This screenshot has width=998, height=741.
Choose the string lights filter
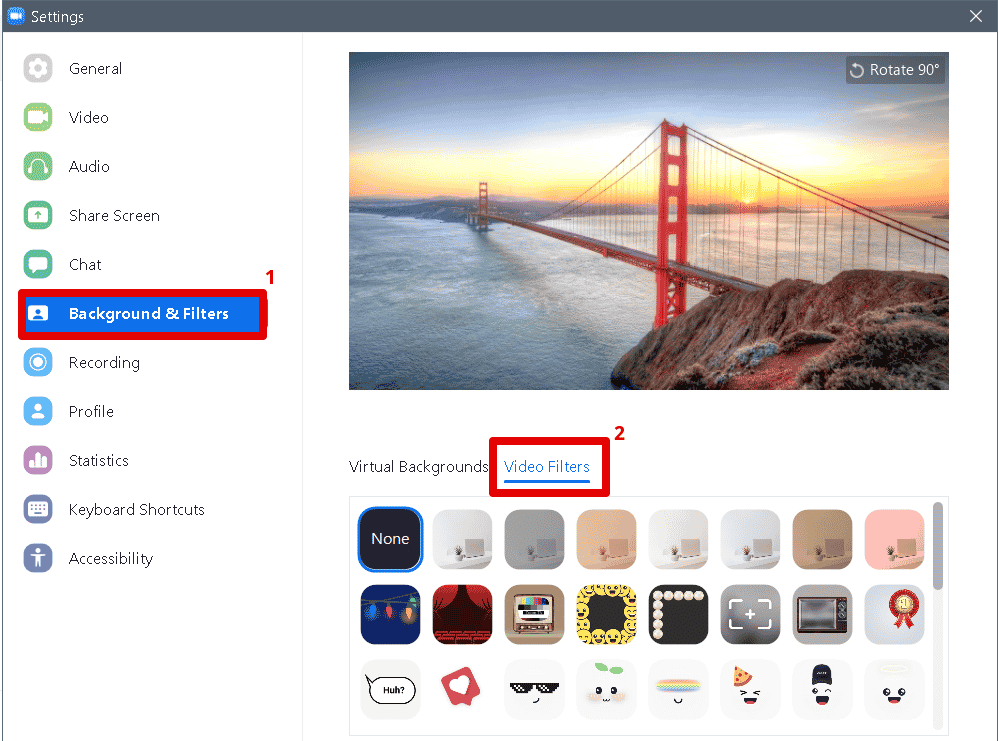390,614
